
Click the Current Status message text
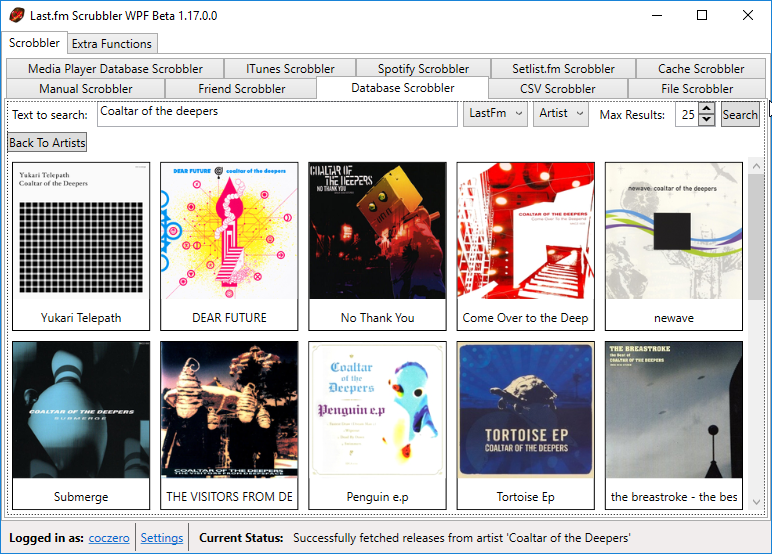(461, 538)
